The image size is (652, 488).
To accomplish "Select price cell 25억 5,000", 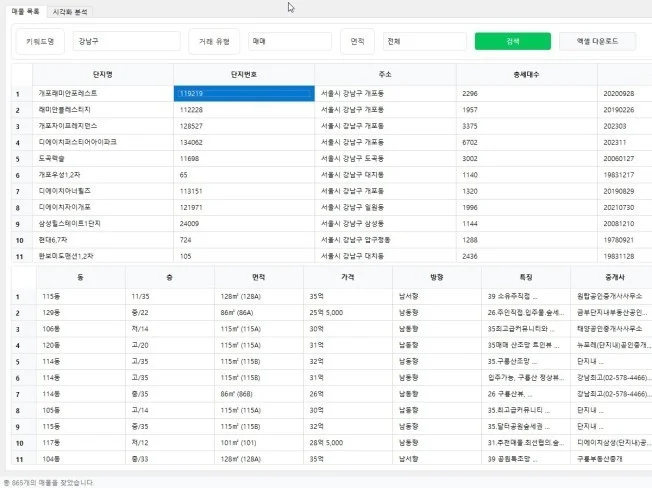I will 348,313.
